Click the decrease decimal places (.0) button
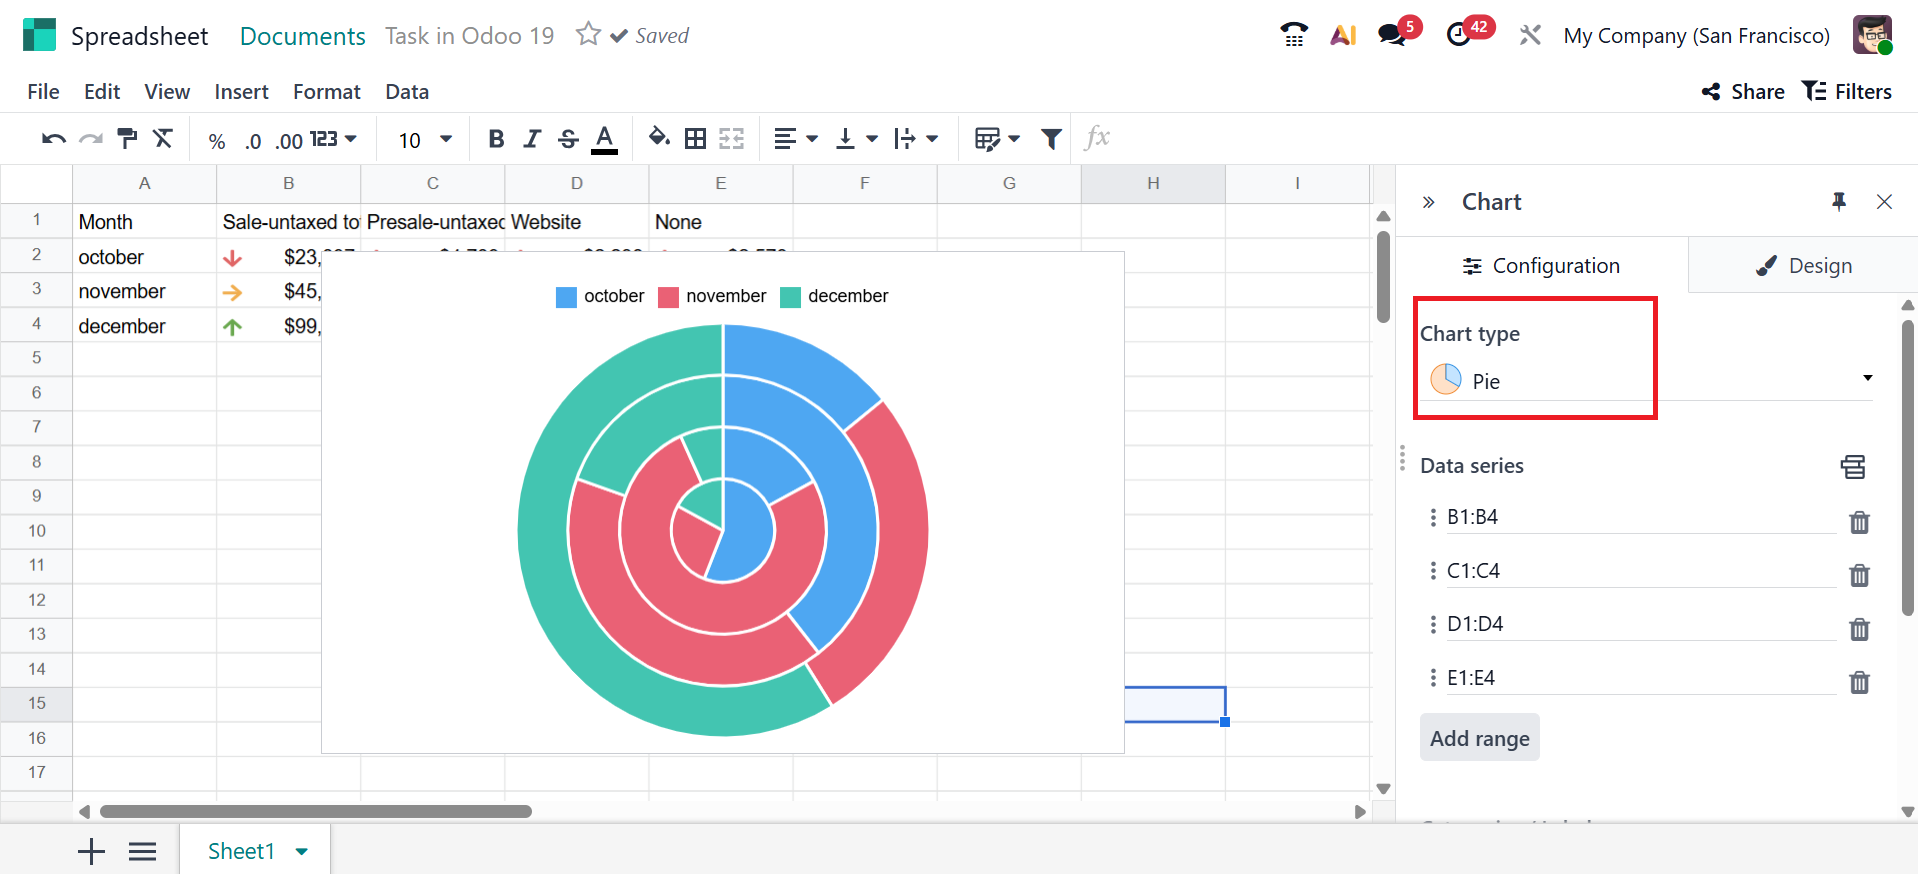Viewport: 1918px width, 874px height. click(x=253, y=141)
